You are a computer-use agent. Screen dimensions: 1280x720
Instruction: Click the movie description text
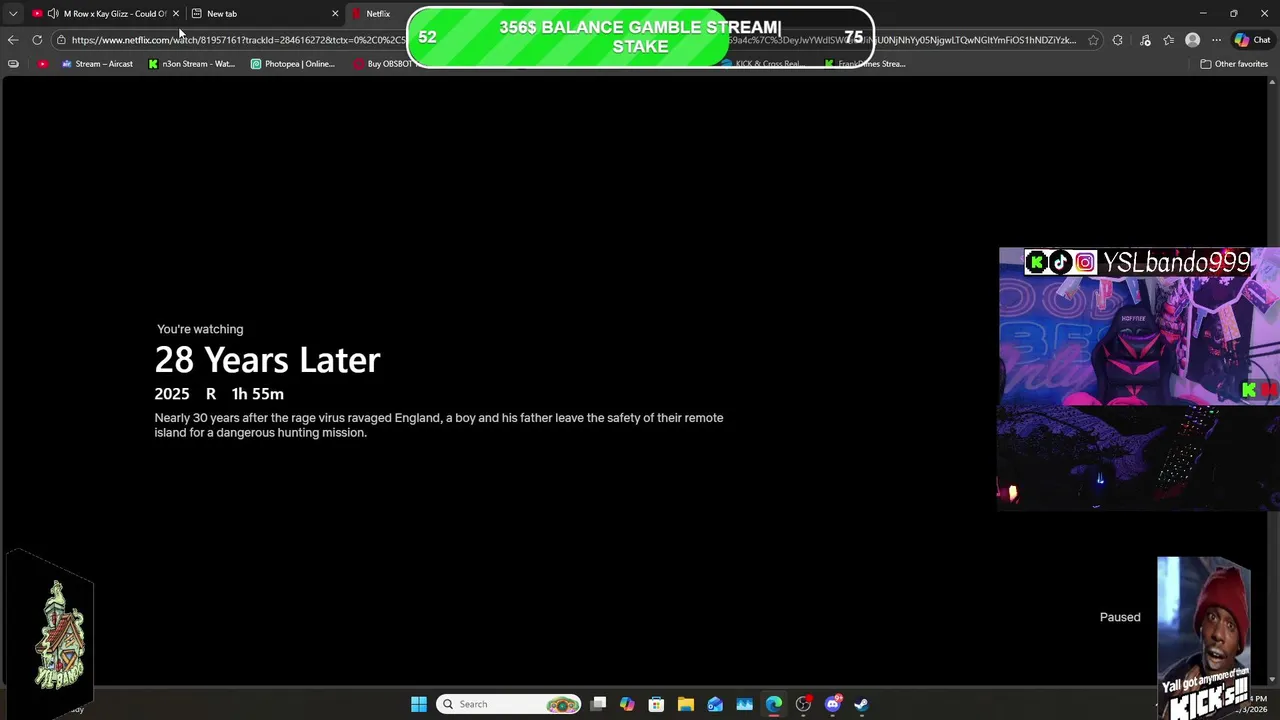(x=439, y=425)
